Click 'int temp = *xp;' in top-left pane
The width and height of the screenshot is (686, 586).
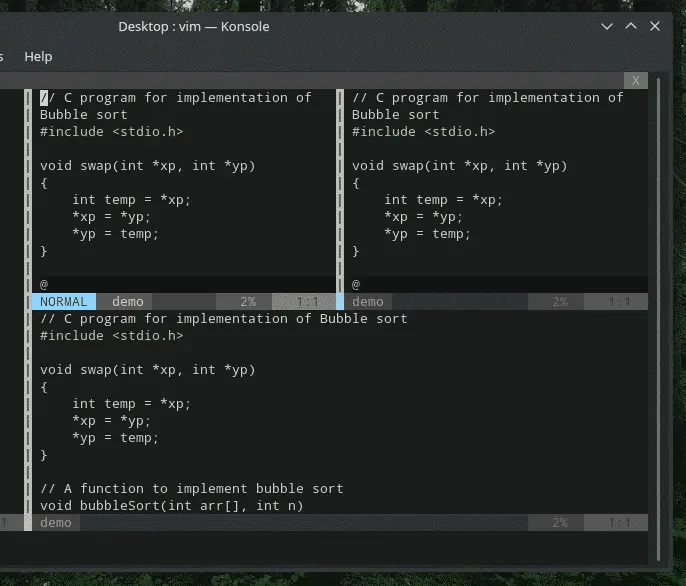pos(132,200)
